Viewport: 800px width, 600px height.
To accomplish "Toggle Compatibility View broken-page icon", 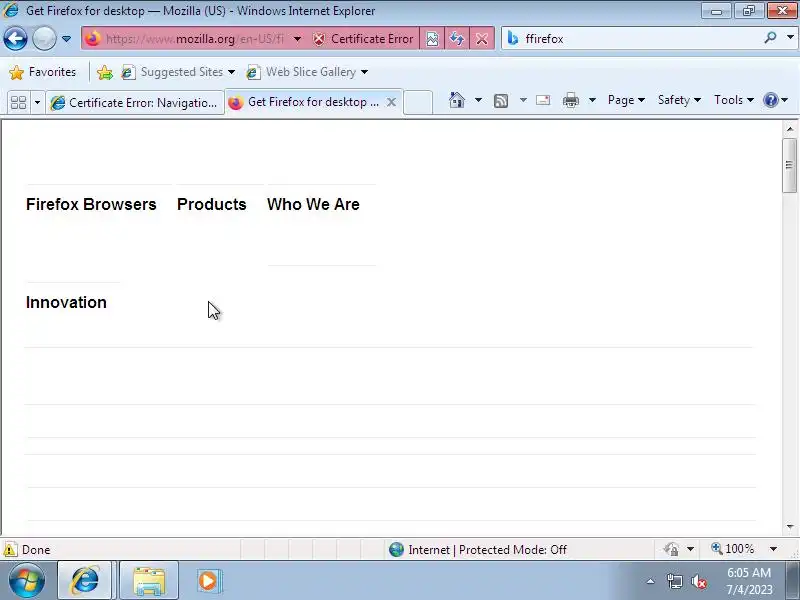I will [x=432, y=39].
